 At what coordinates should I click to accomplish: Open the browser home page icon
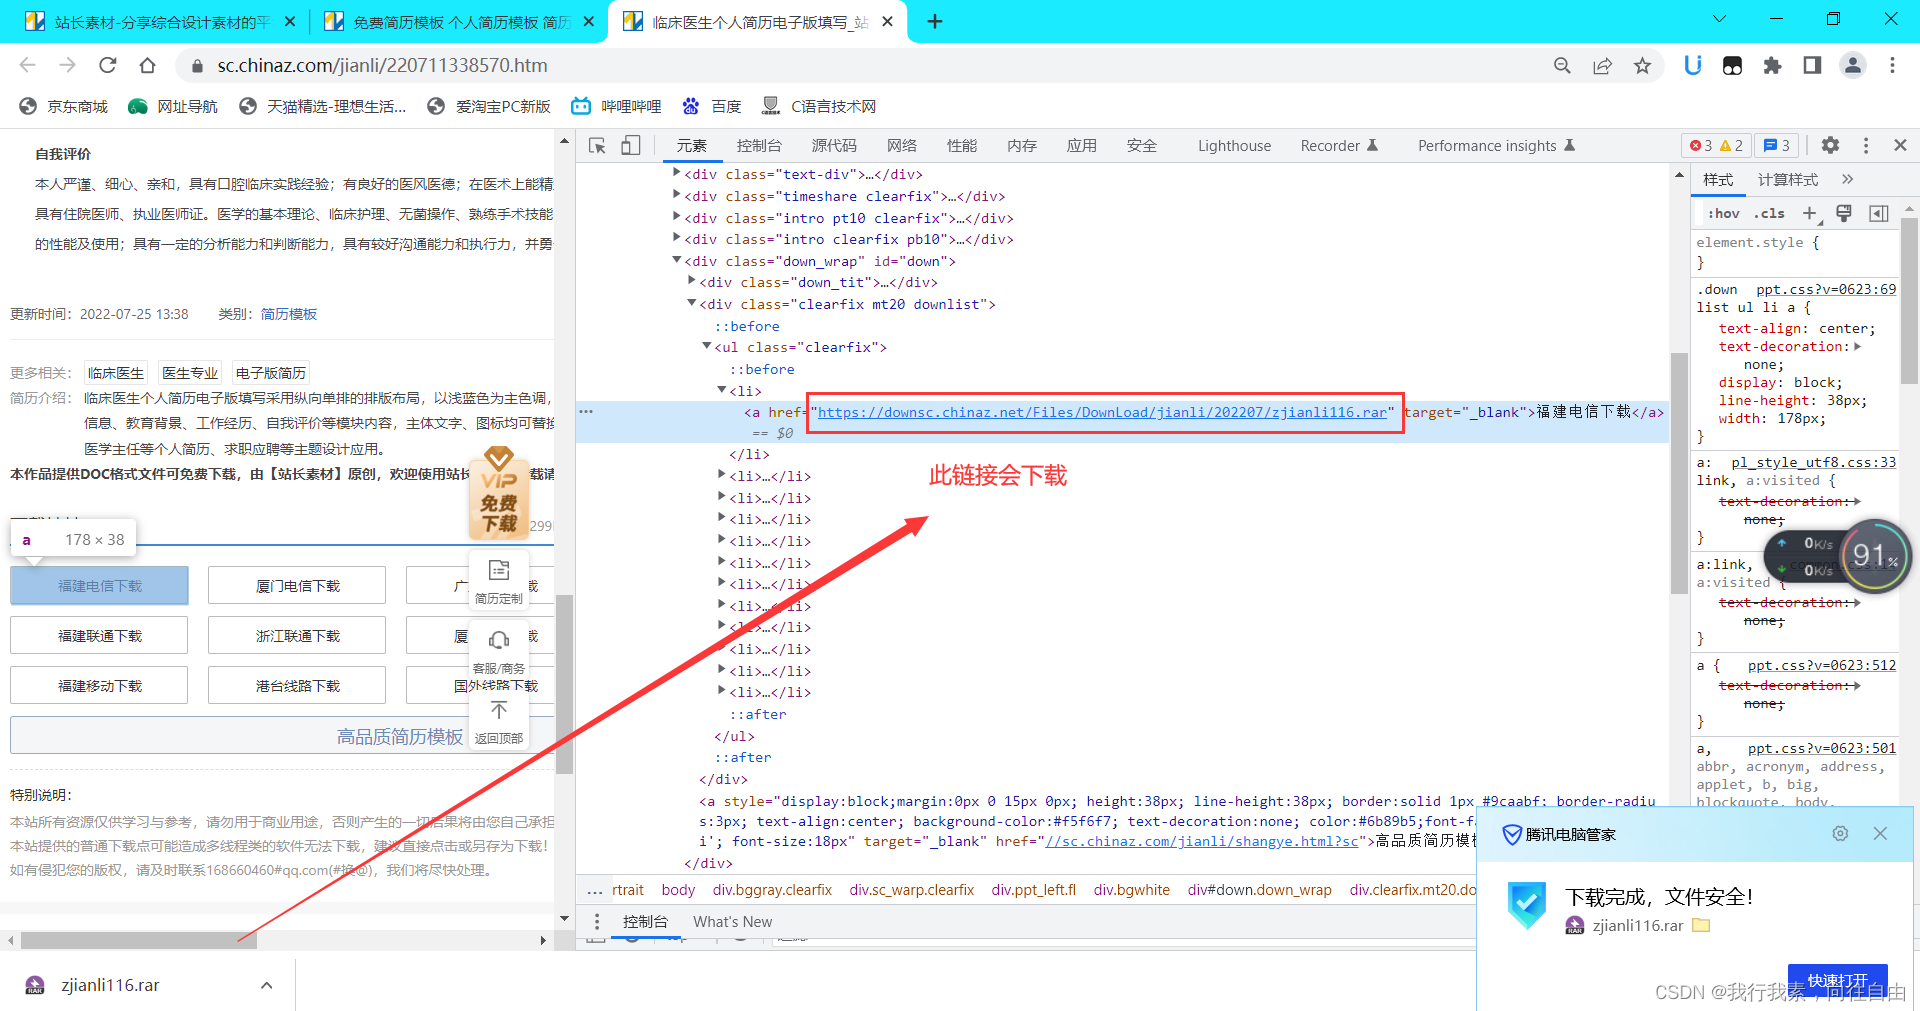pos(148,65)
